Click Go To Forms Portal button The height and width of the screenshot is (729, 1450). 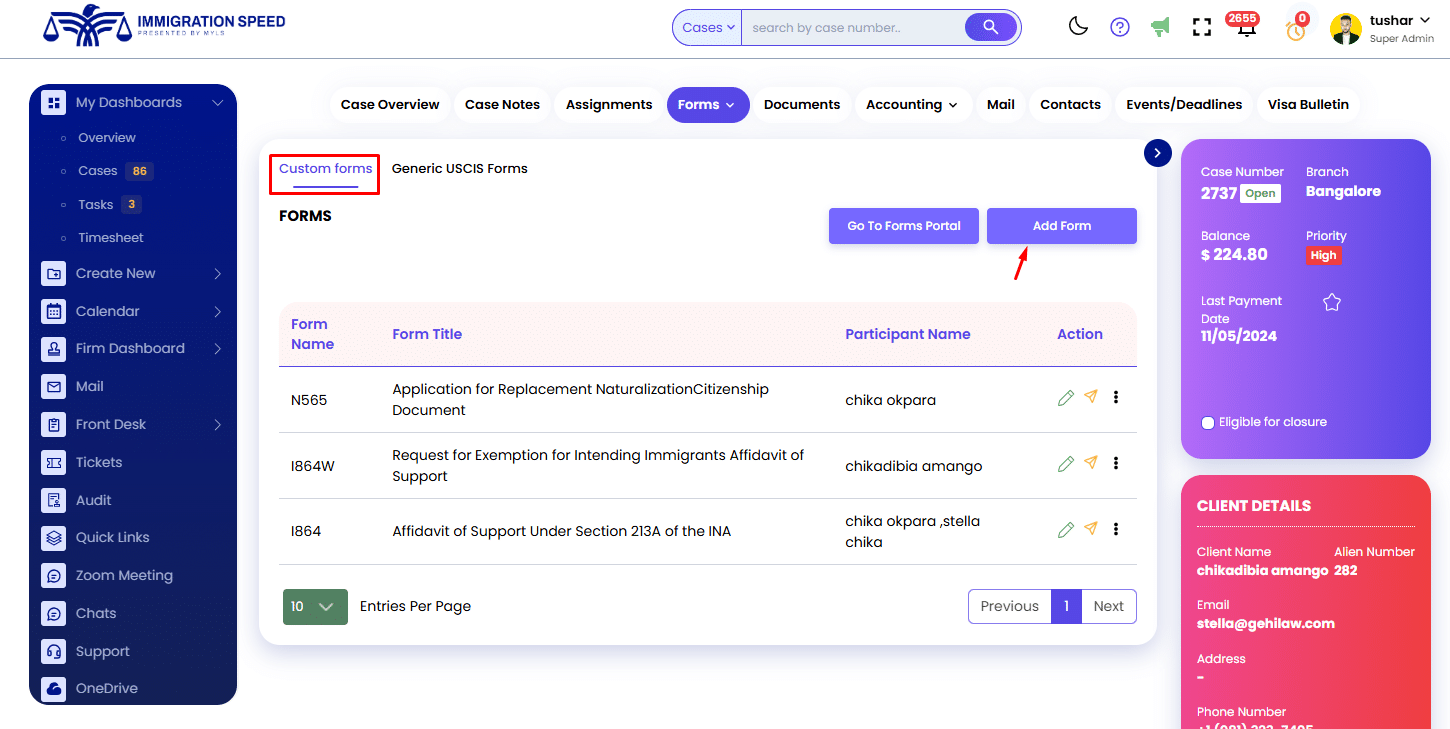pos(903,226)
